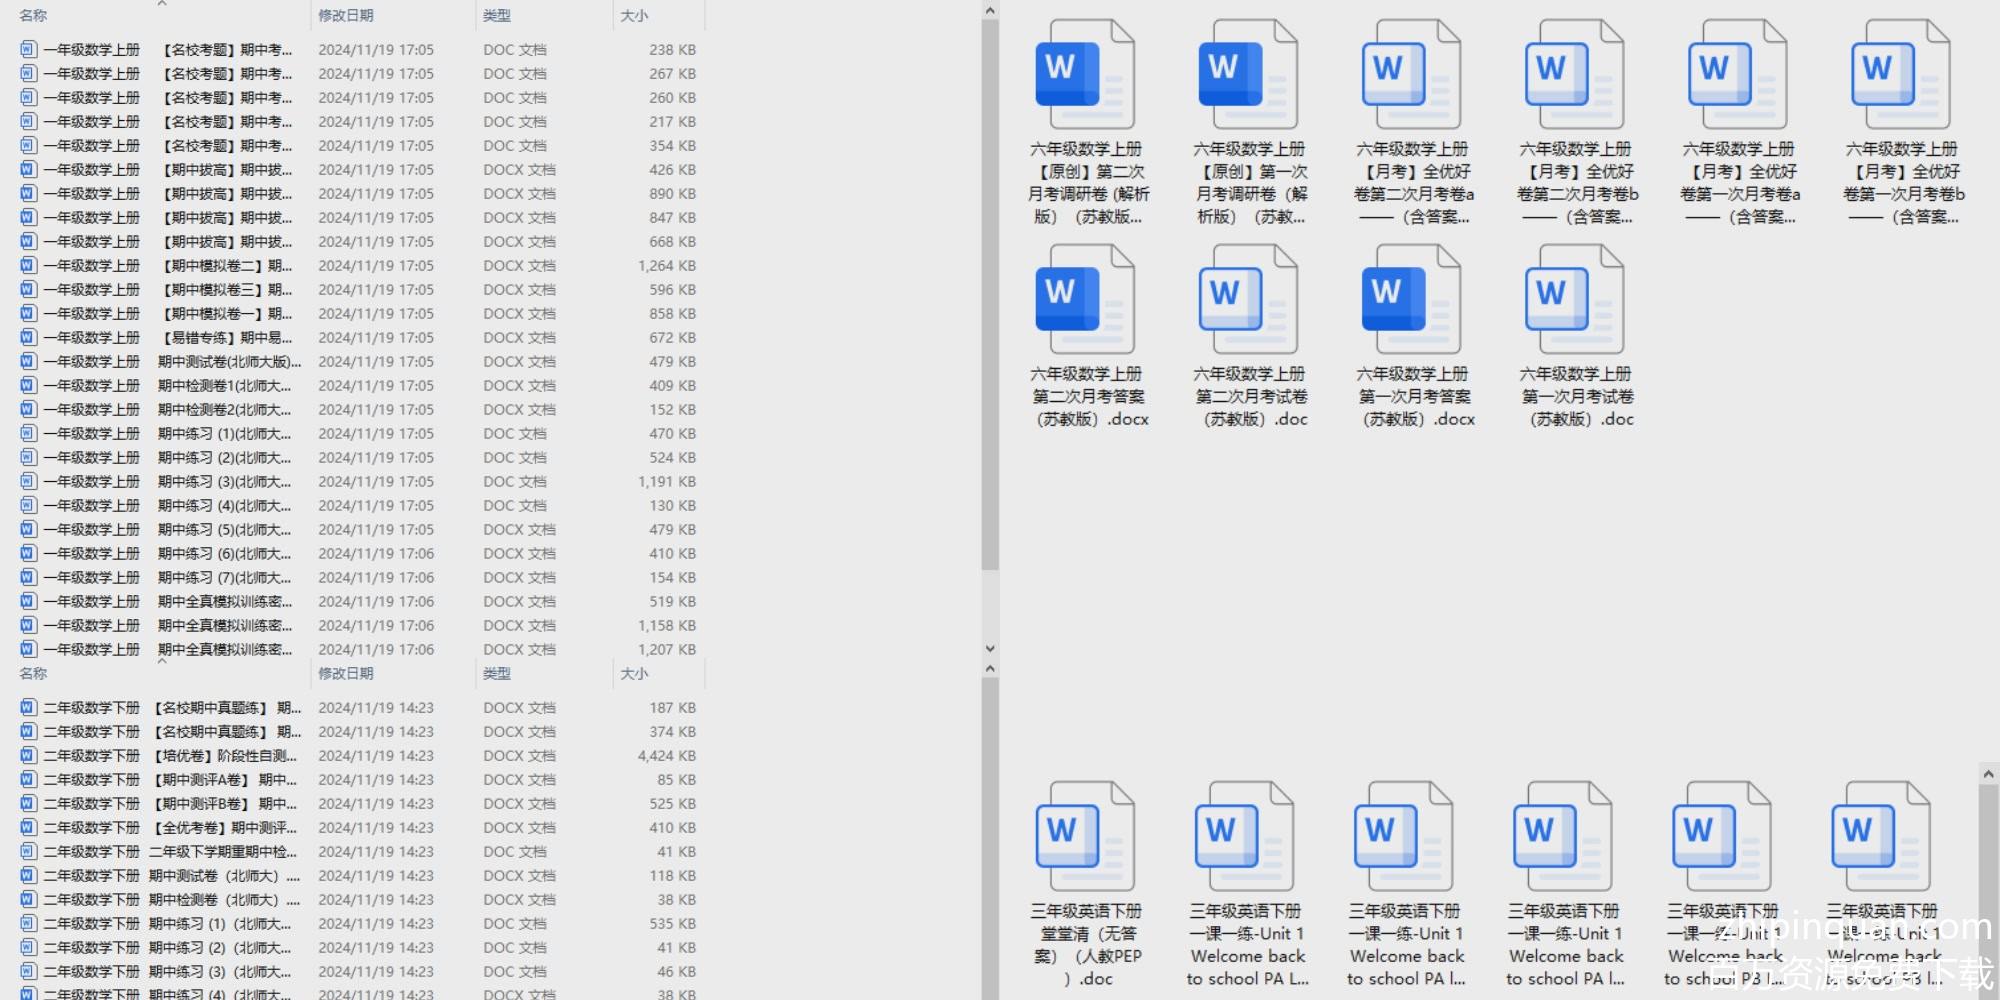Sort upper file list by 大小 column
The image size is (2000, 1000).
pyautogui.click(x=634, y=16)
